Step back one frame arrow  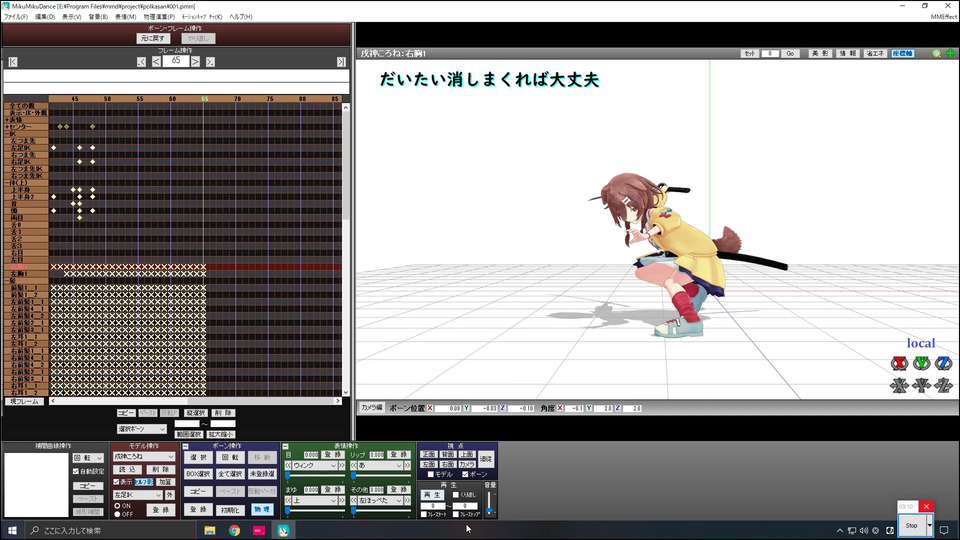(157, 62)
